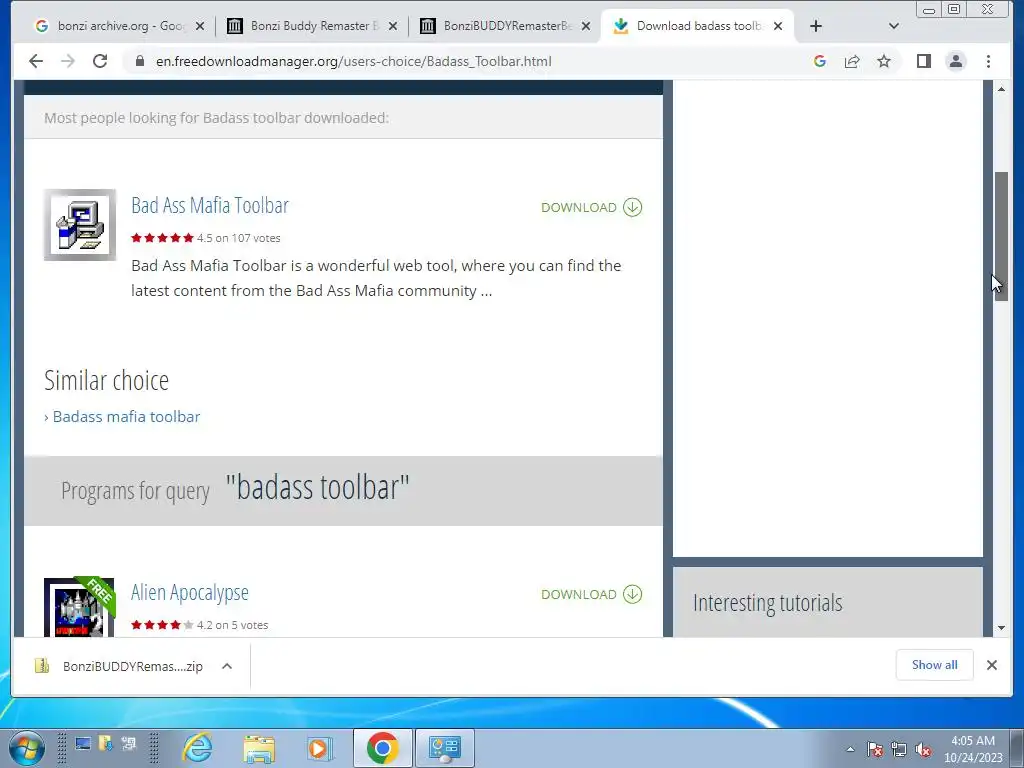1024x768 pixels.
Task: Open Chrome side panel
Action: 923,61
